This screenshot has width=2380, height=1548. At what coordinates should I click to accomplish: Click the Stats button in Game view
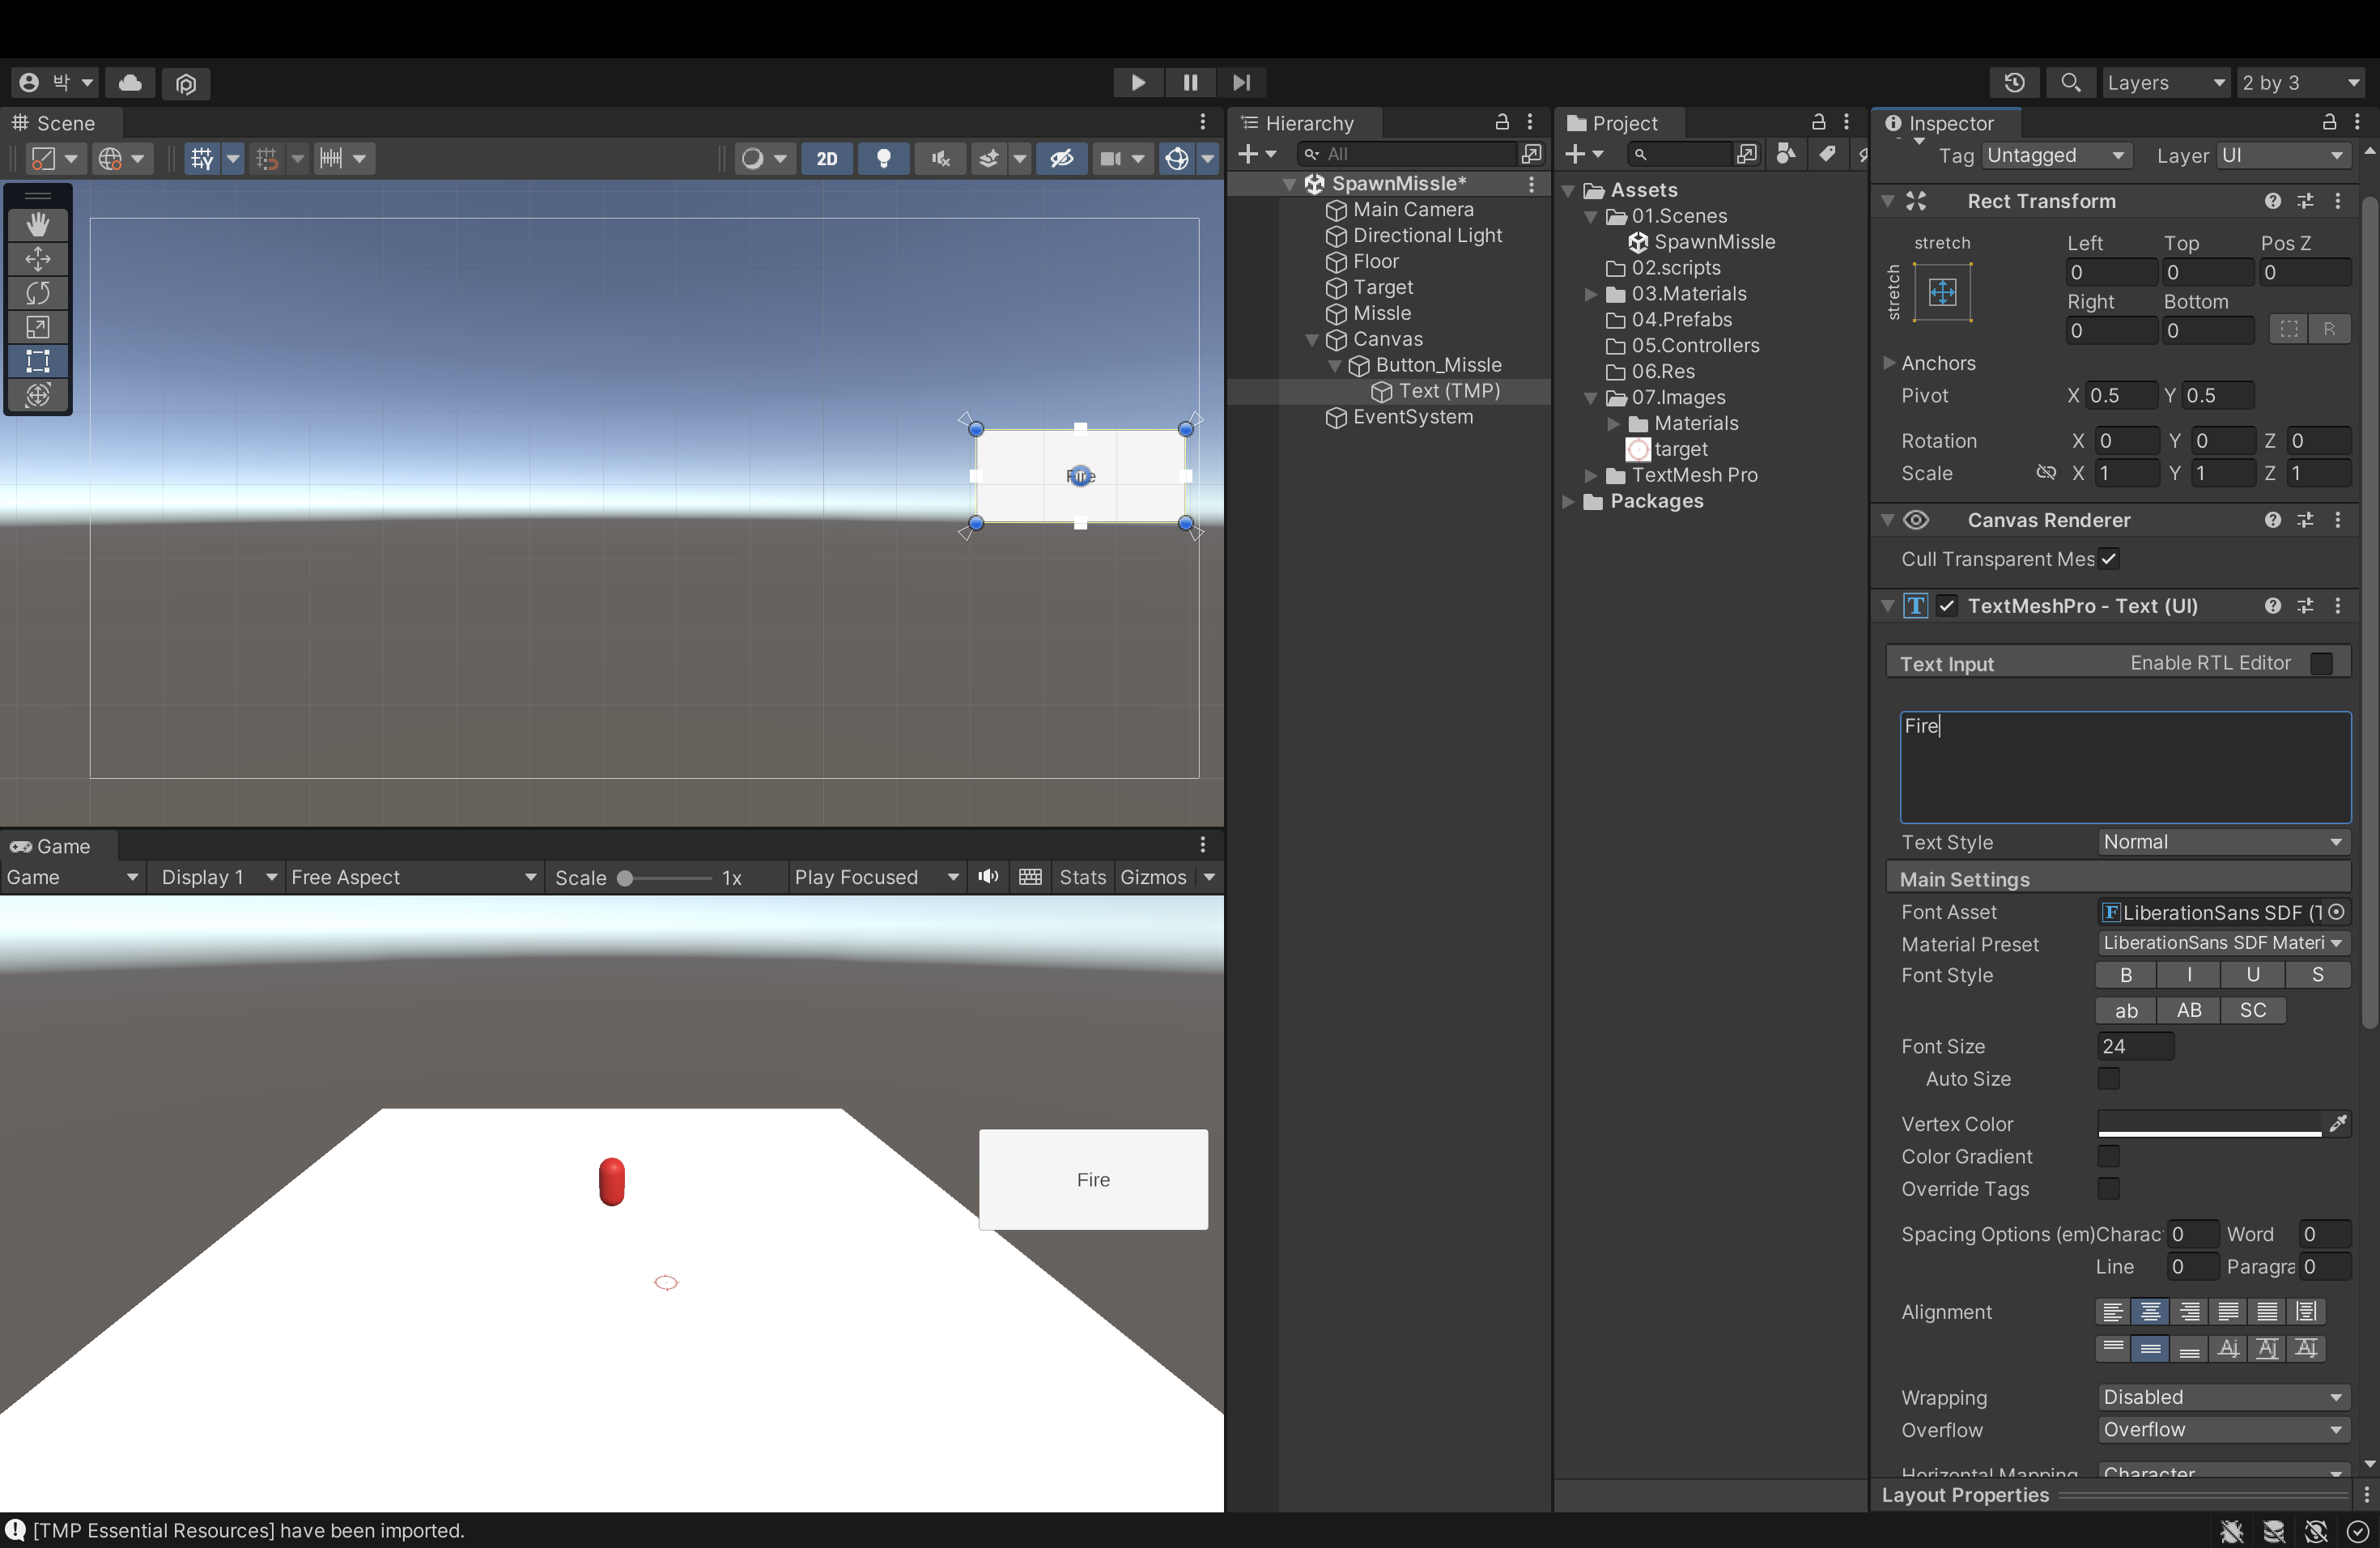[x=1082, y=877]
